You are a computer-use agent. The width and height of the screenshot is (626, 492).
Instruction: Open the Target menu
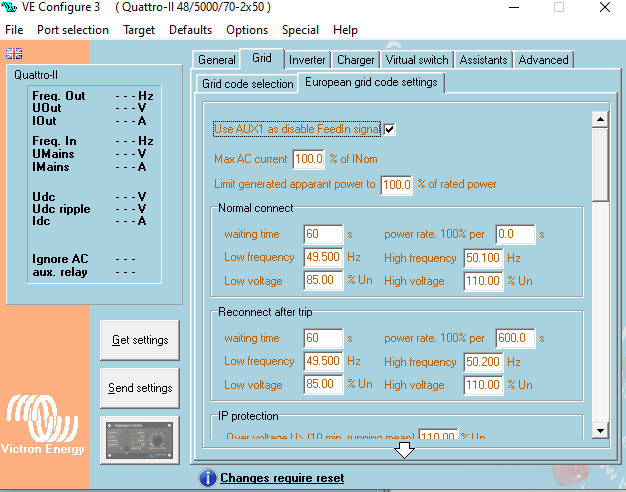139,30
